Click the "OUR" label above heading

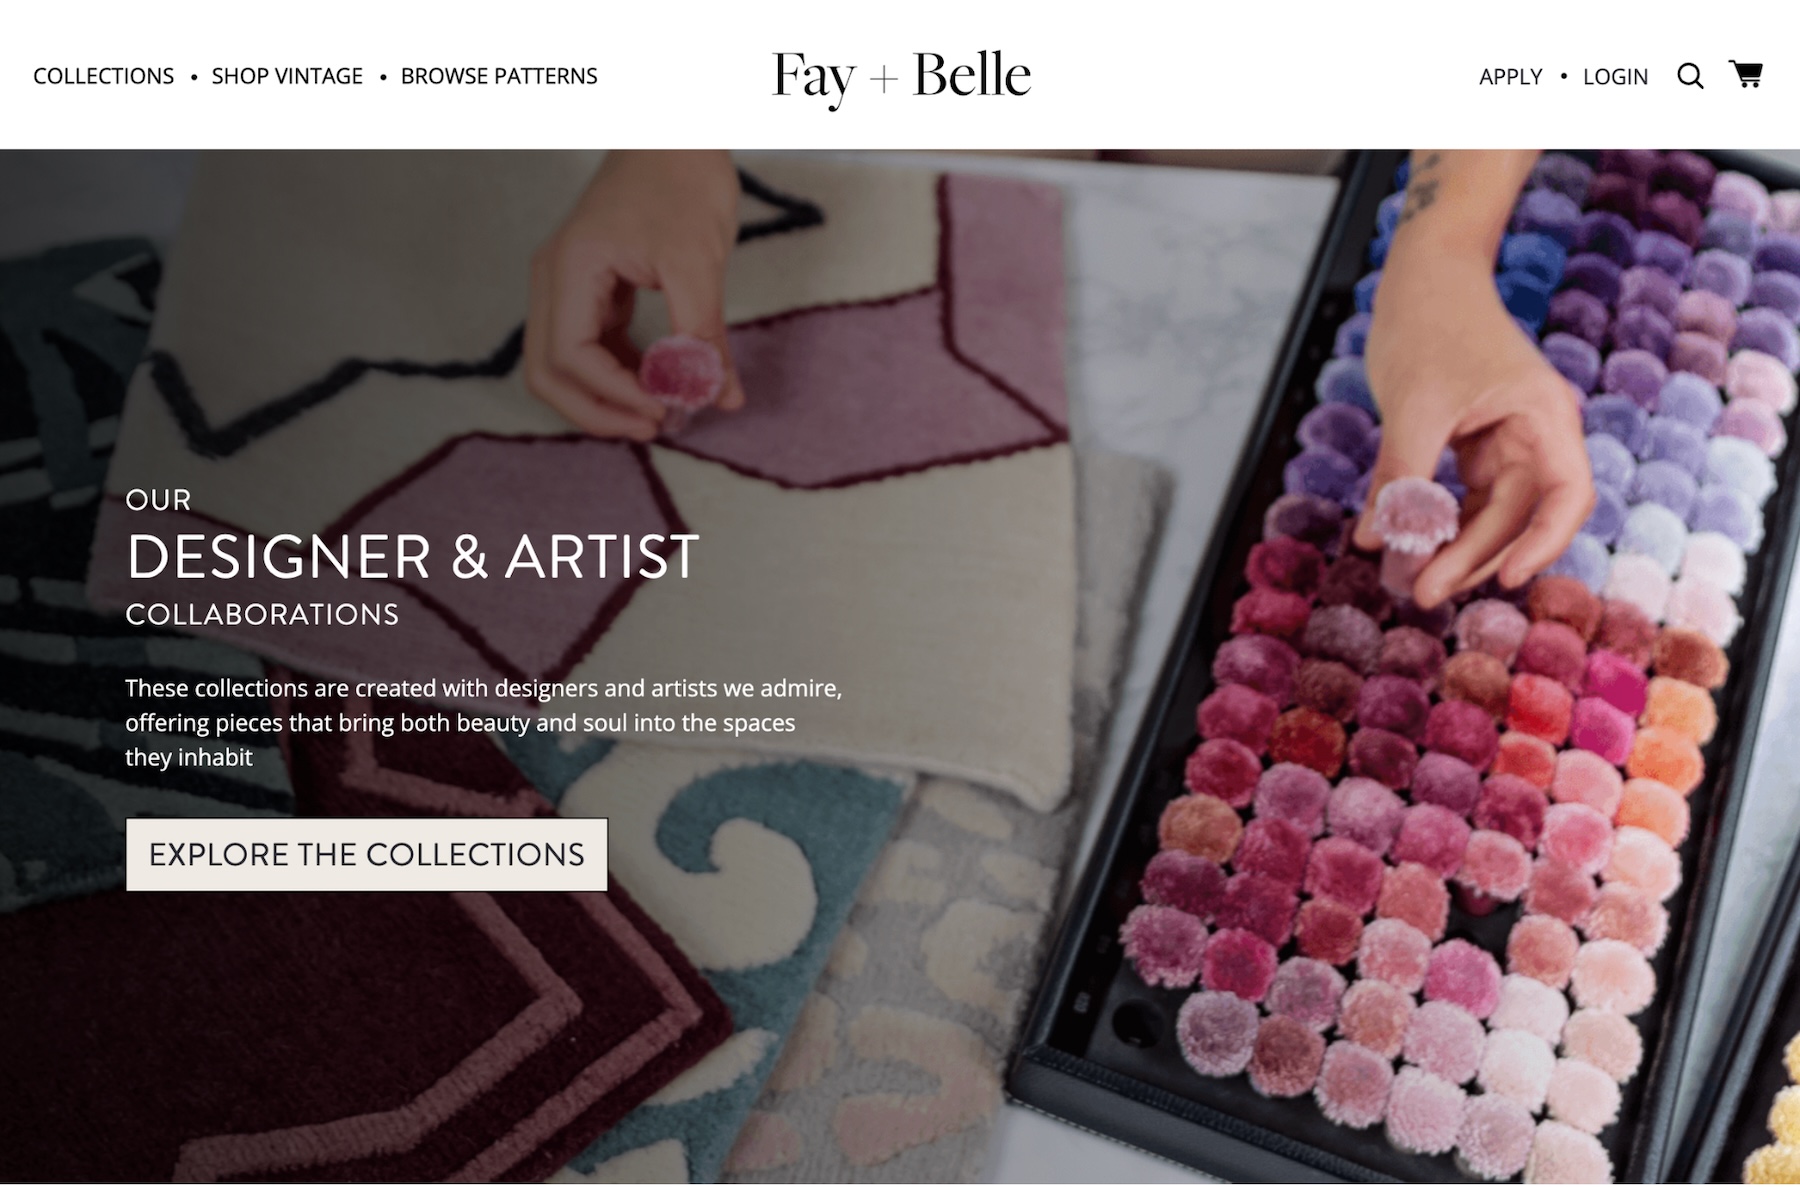point(158,500)
